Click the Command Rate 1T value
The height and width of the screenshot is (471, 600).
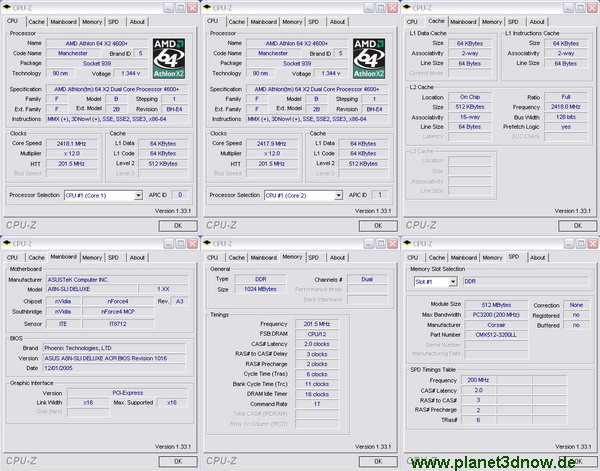coord(317,404)
